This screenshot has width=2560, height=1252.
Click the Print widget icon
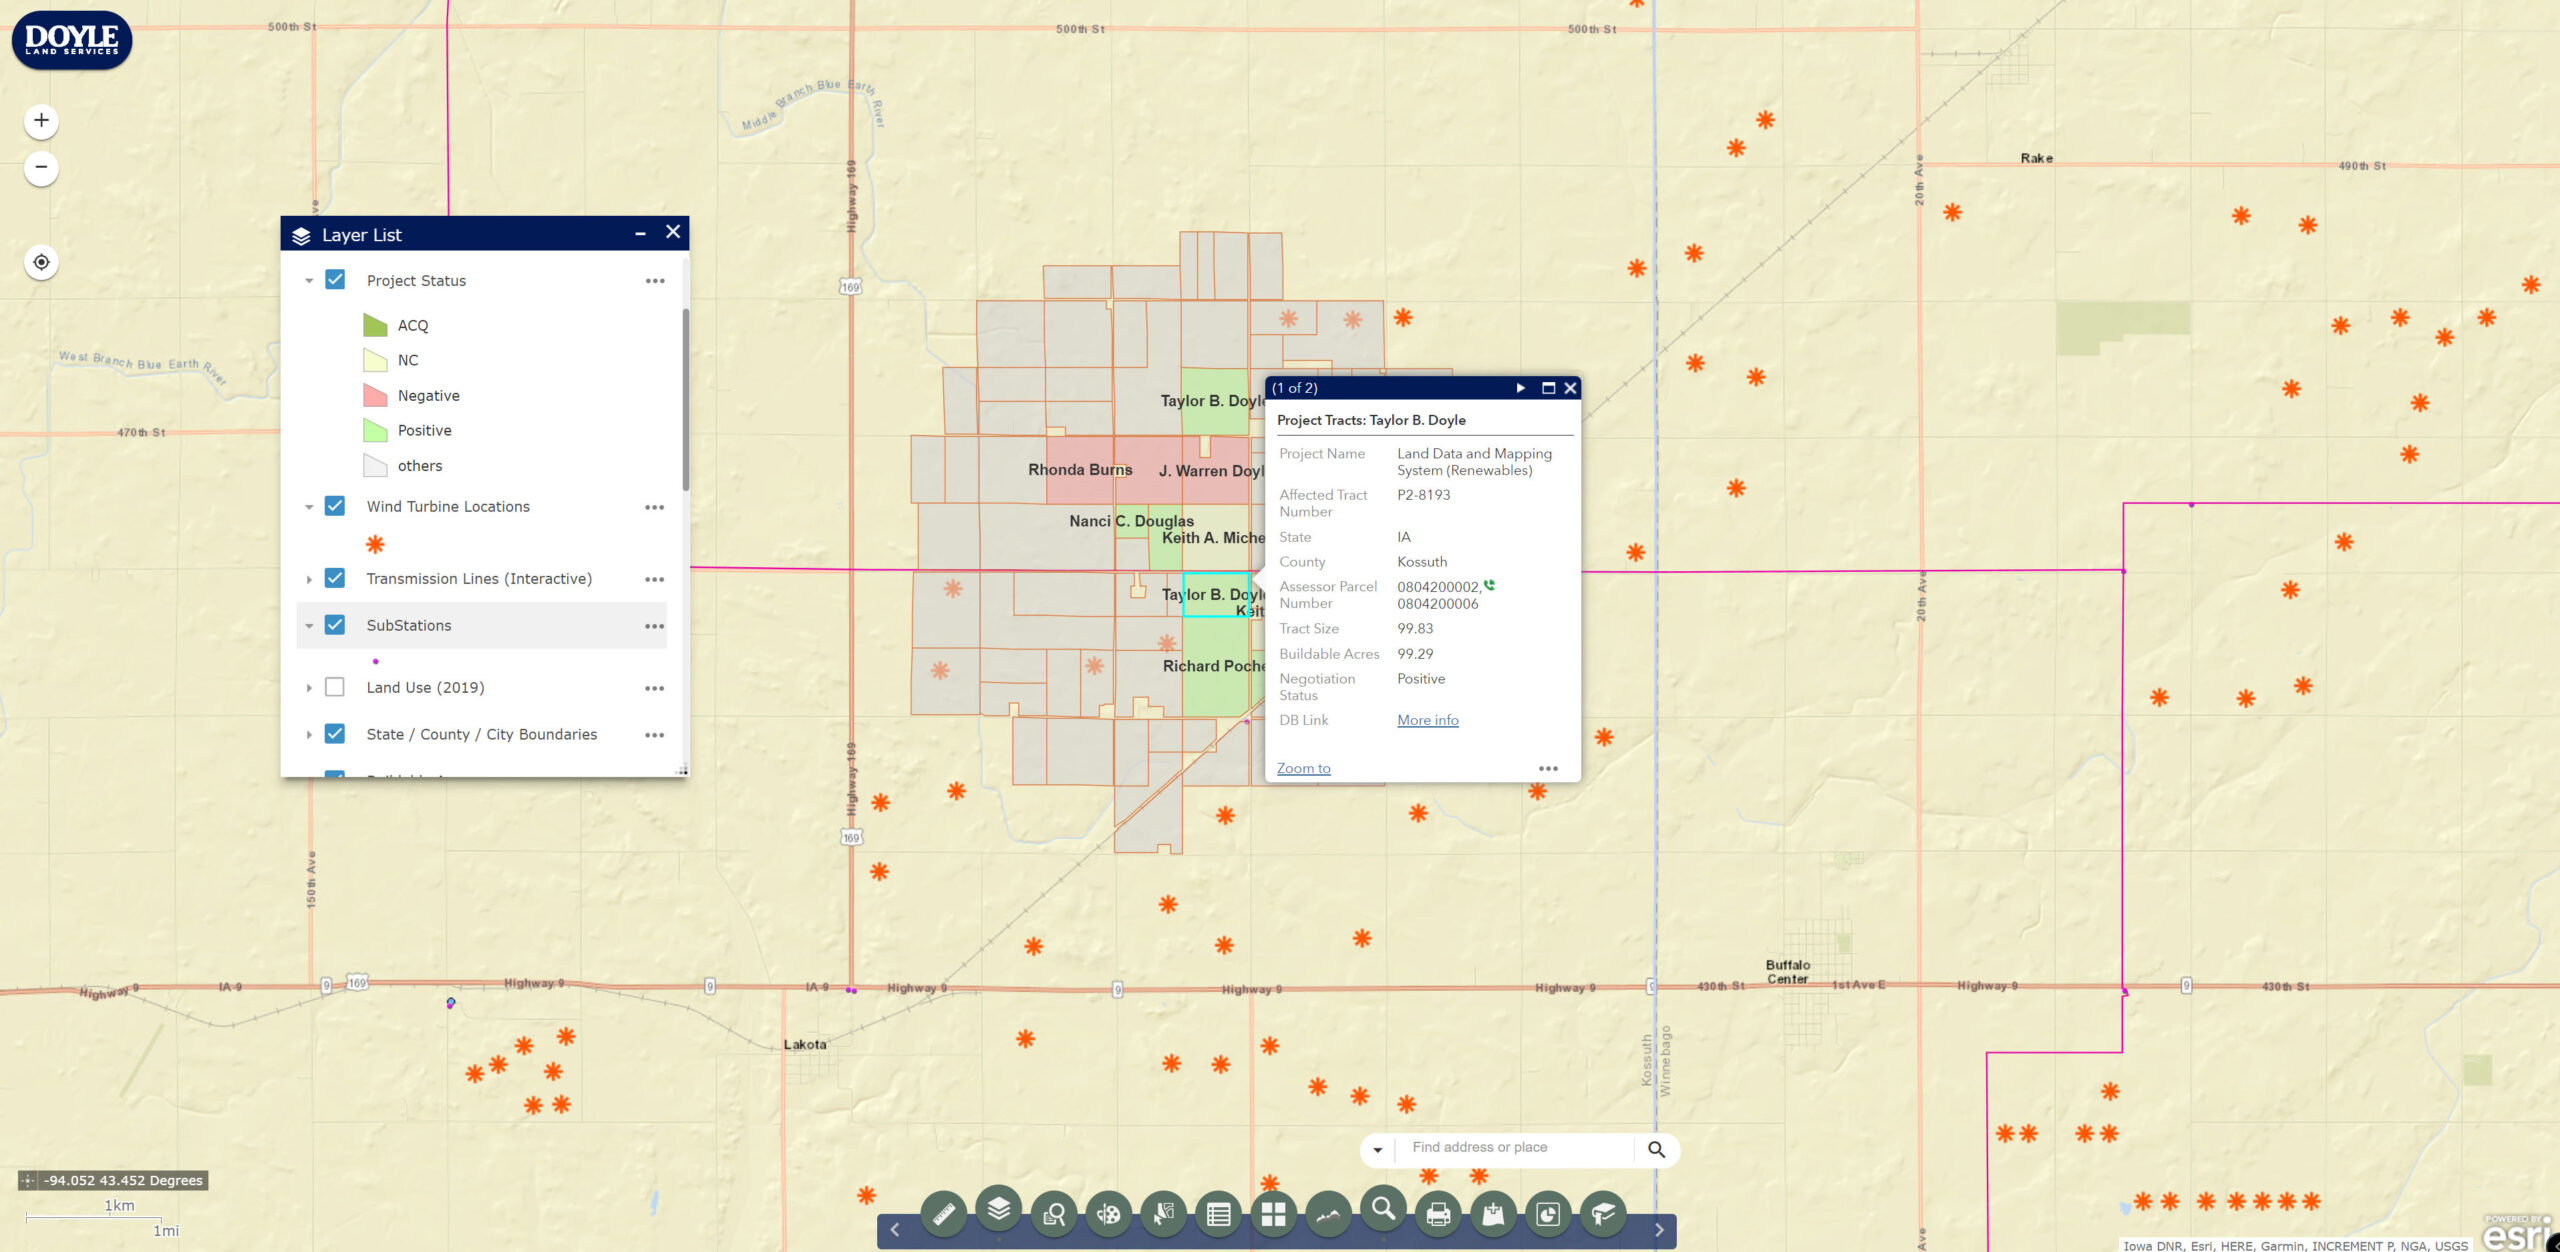[x=1438, y=1214]
